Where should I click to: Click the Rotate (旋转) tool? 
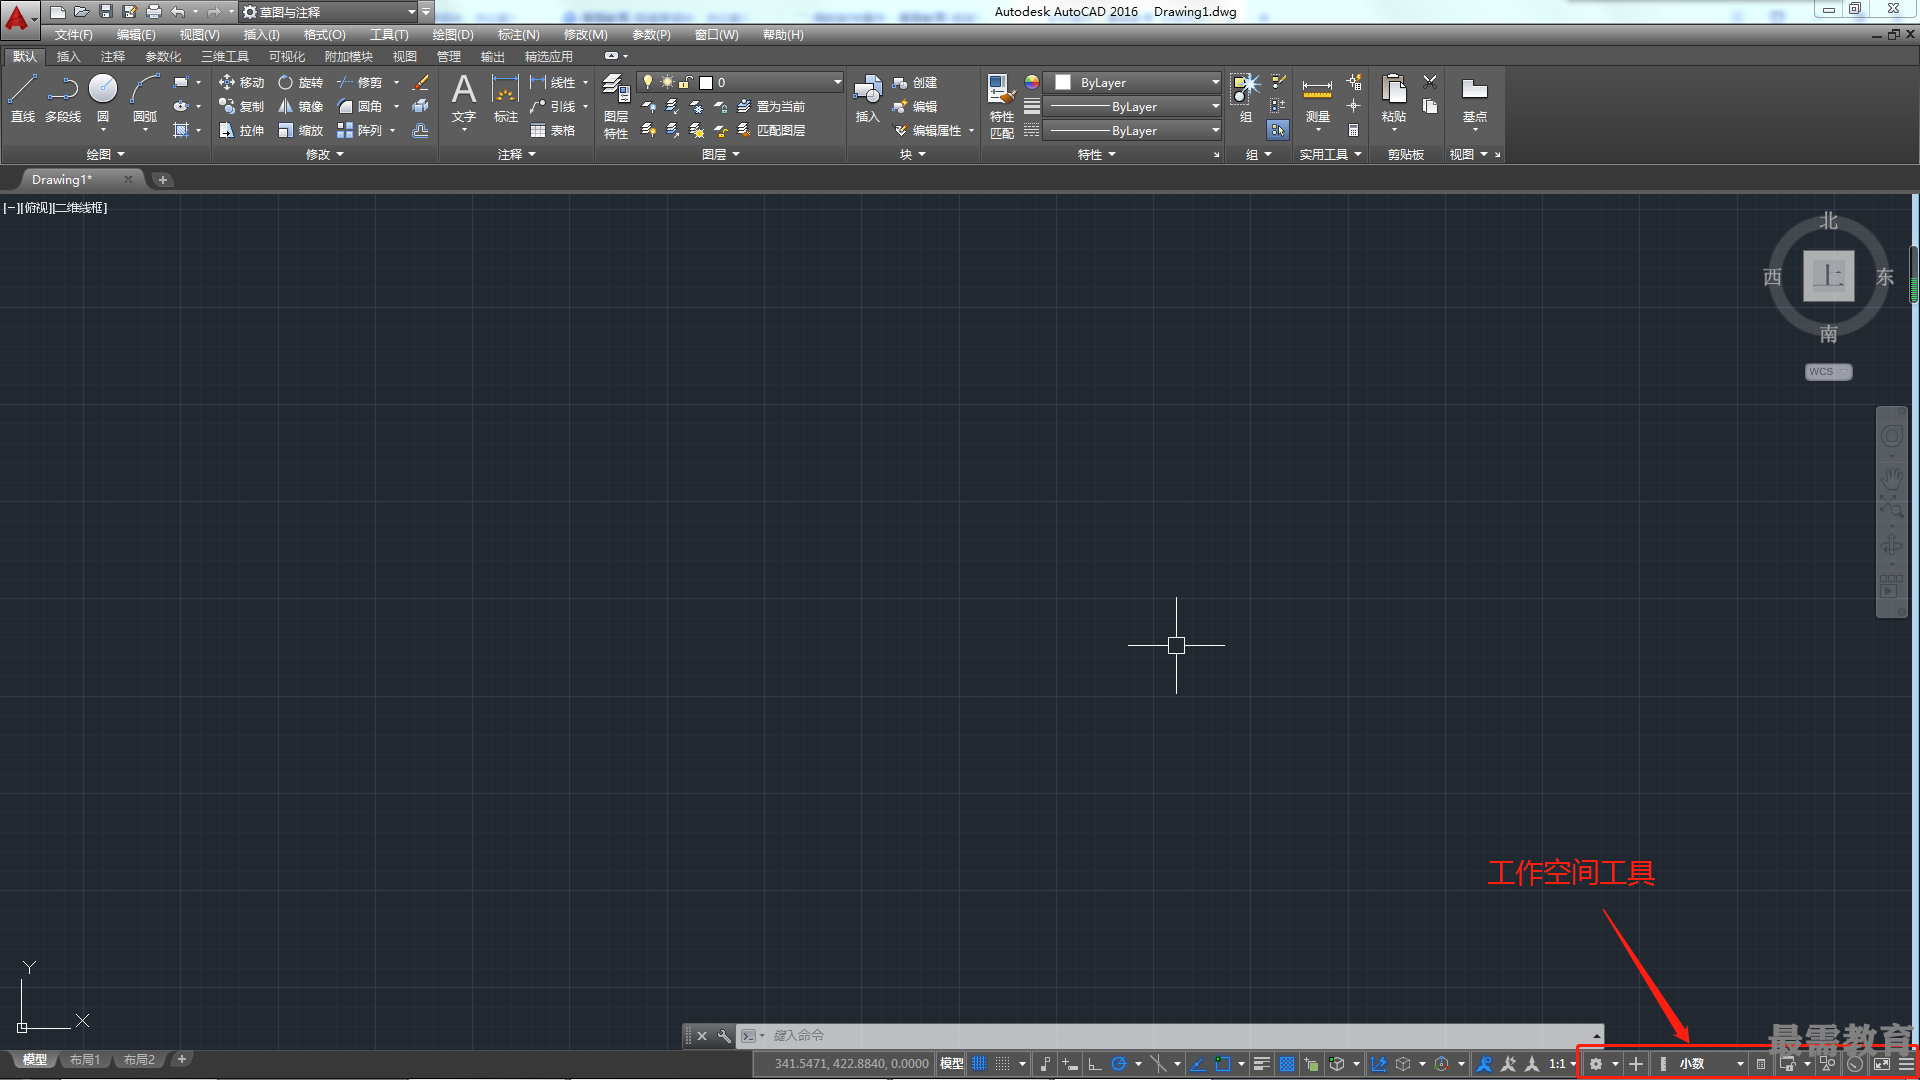pos(300,82)
